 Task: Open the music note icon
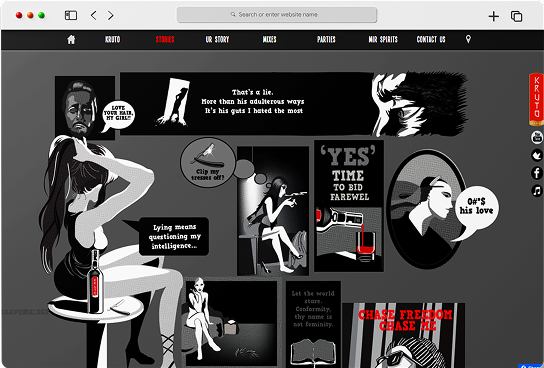coord(537,190)
